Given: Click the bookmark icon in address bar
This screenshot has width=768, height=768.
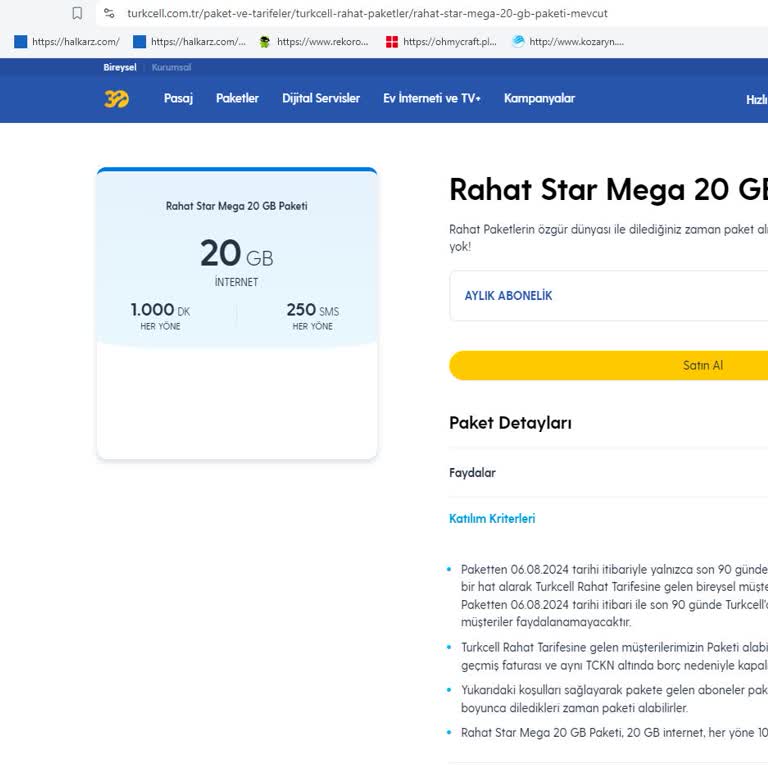Looking at the screenshot, I should pos(77,13).
